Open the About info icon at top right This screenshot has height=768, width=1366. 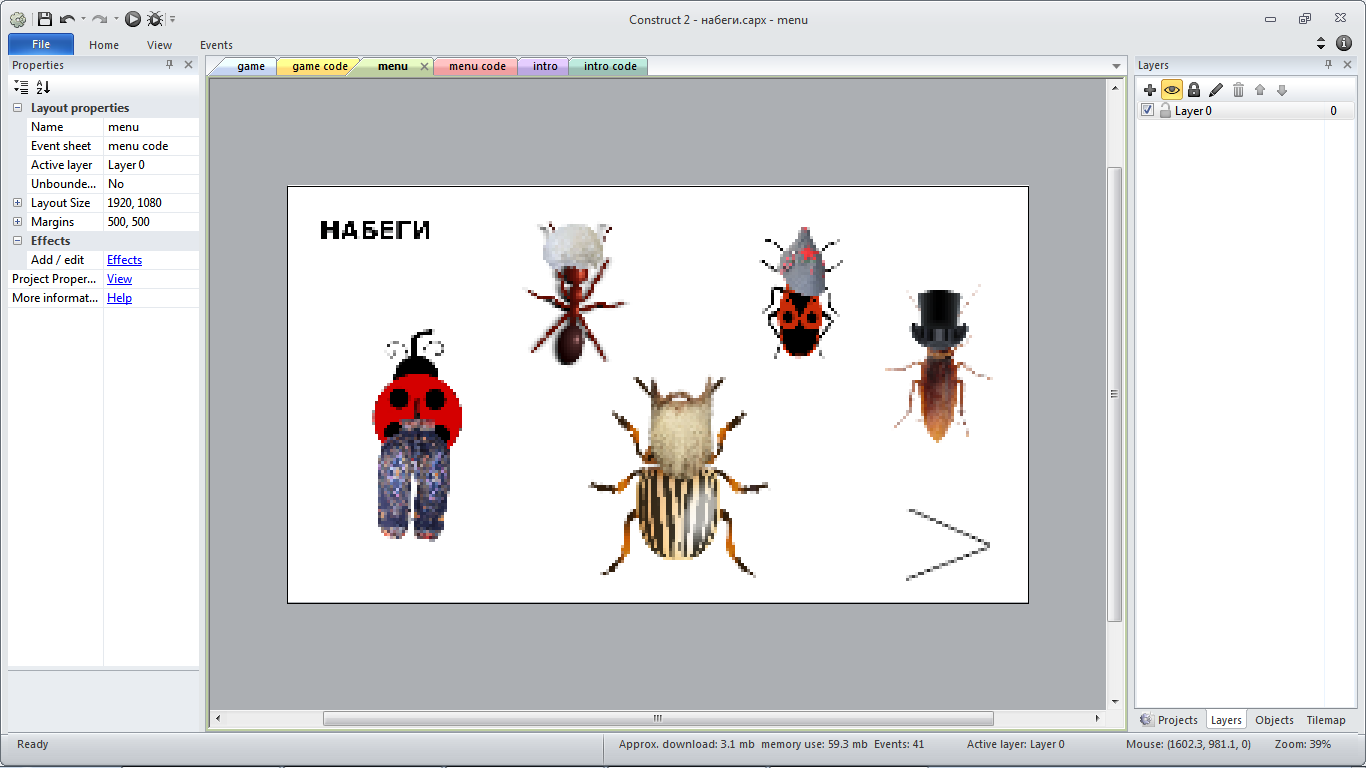click(x=1344, y=43)
